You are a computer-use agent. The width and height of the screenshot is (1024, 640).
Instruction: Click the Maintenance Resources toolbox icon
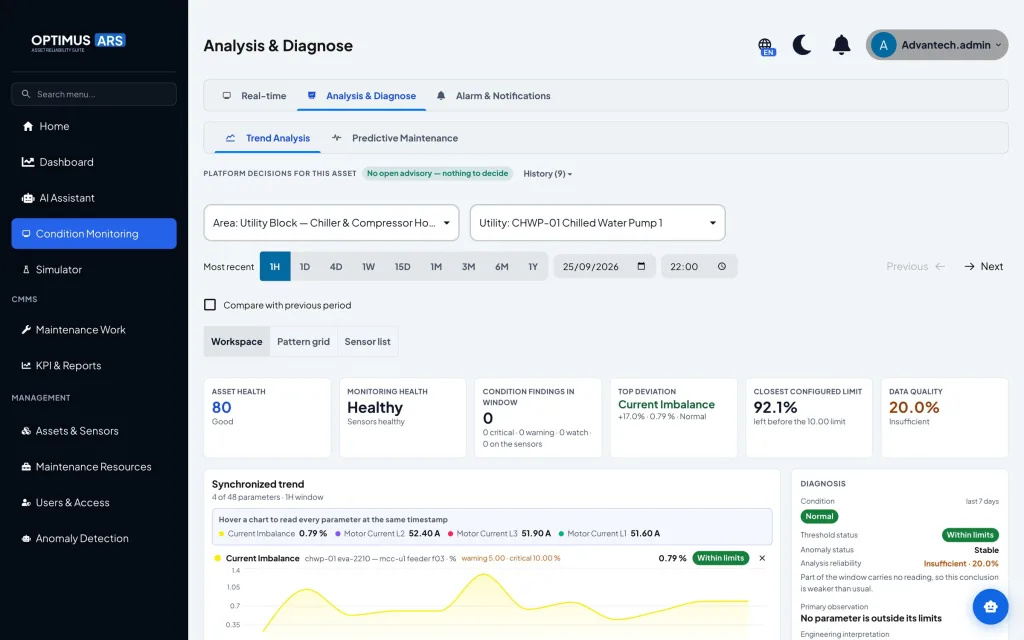(26, 467)
